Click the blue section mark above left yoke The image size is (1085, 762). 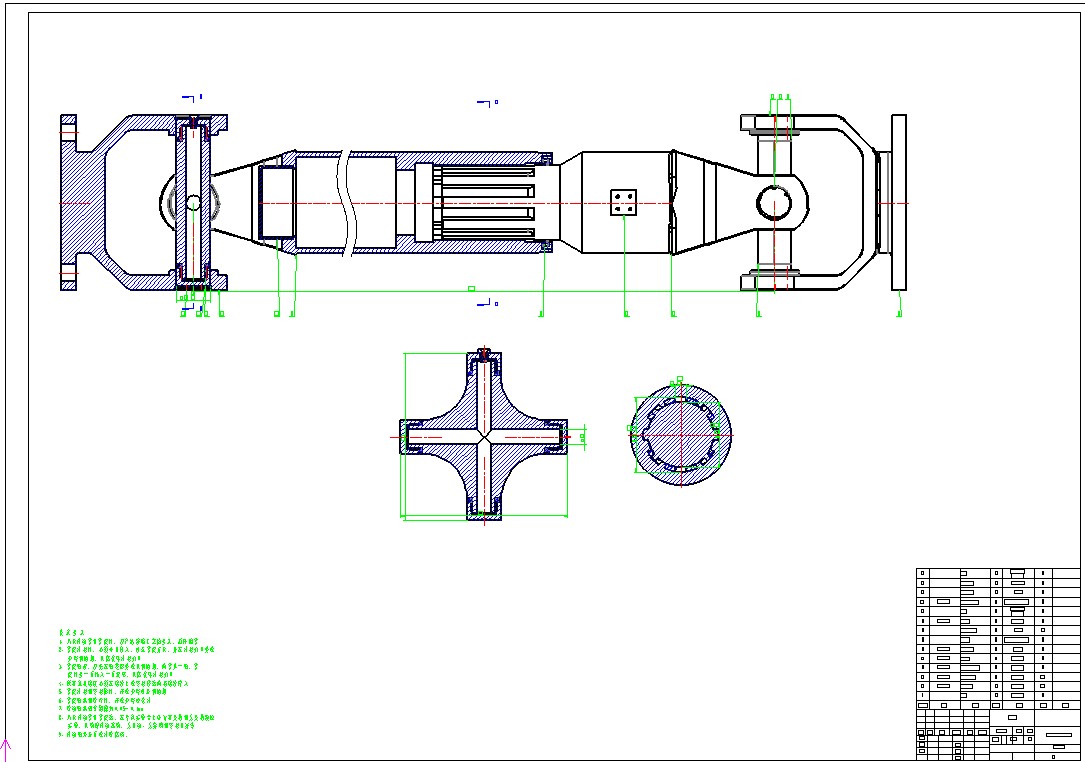point(192,98)
